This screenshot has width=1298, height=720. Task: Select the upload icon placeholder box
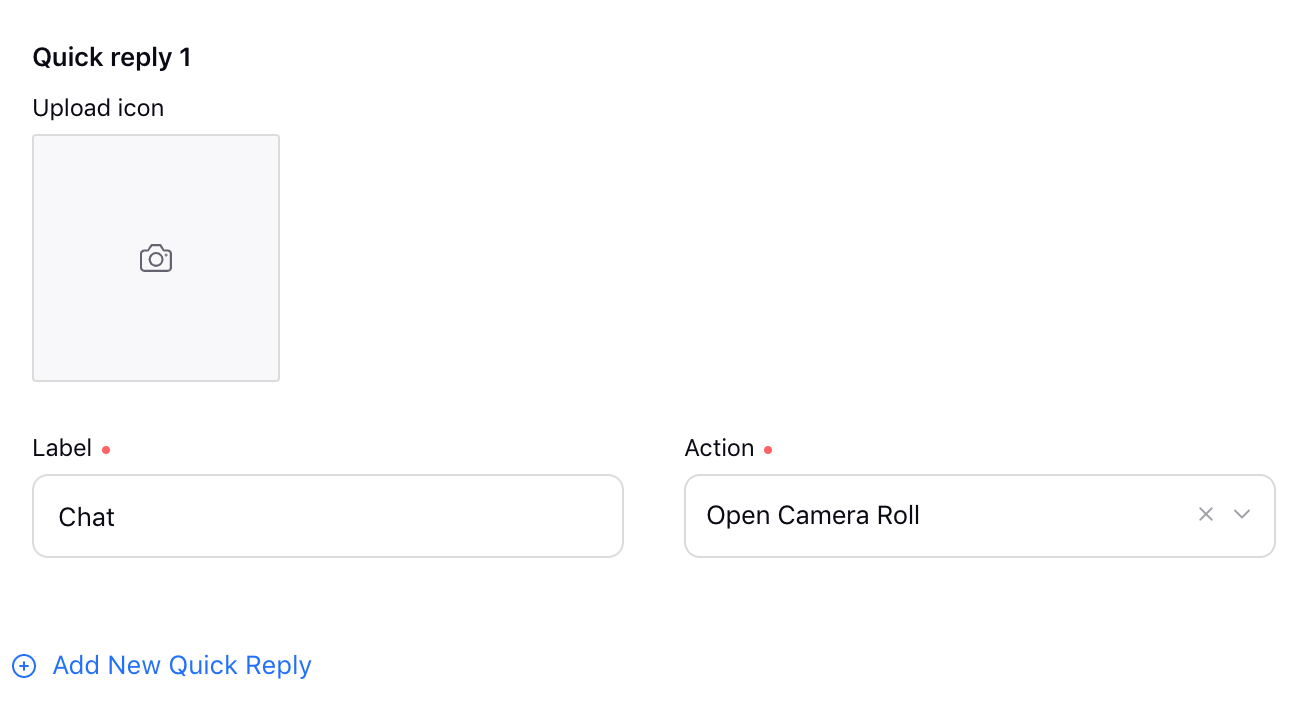click(x=156, y=258)
